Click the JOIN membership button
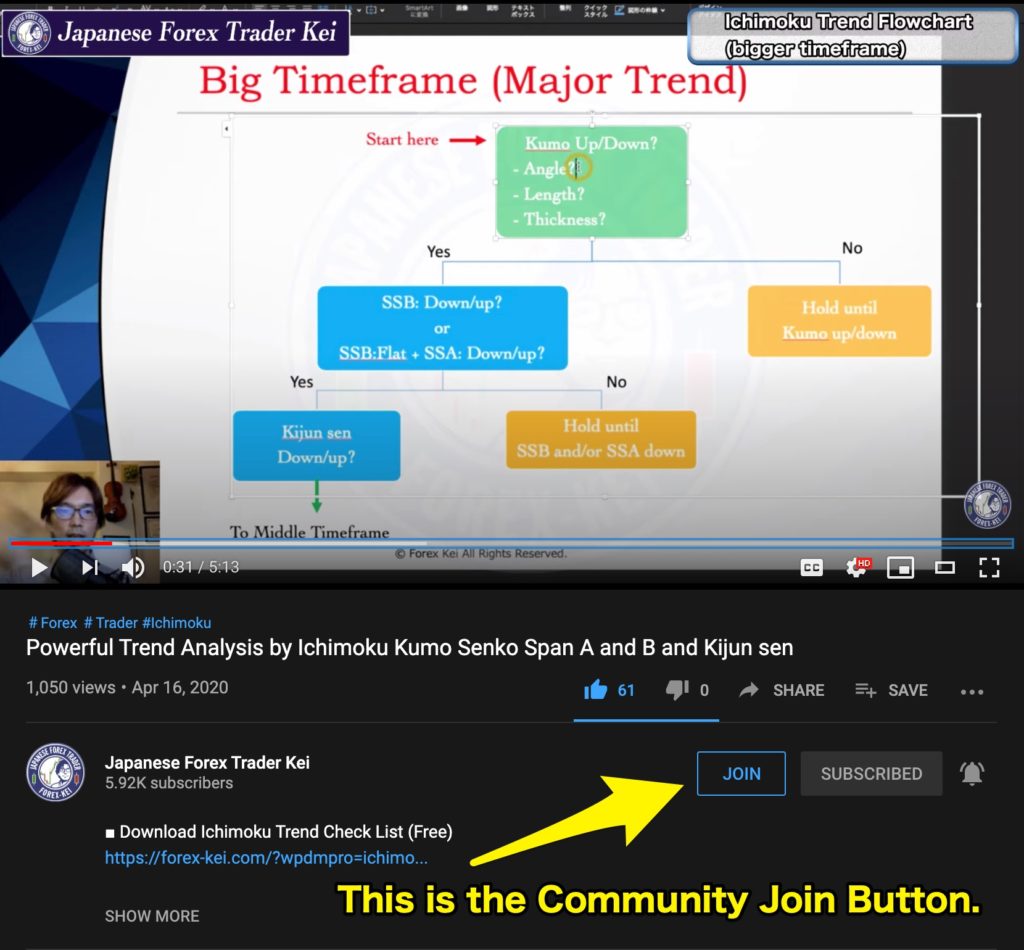The width and height of the screenshot is (1024, 950). click(x=741, y=774)
